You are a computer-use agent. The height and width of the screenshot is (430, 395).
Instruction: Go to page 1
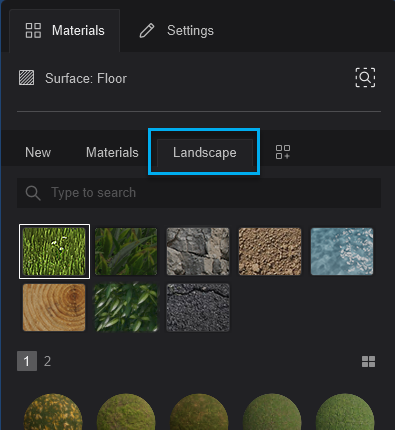[x=27, y=361]
